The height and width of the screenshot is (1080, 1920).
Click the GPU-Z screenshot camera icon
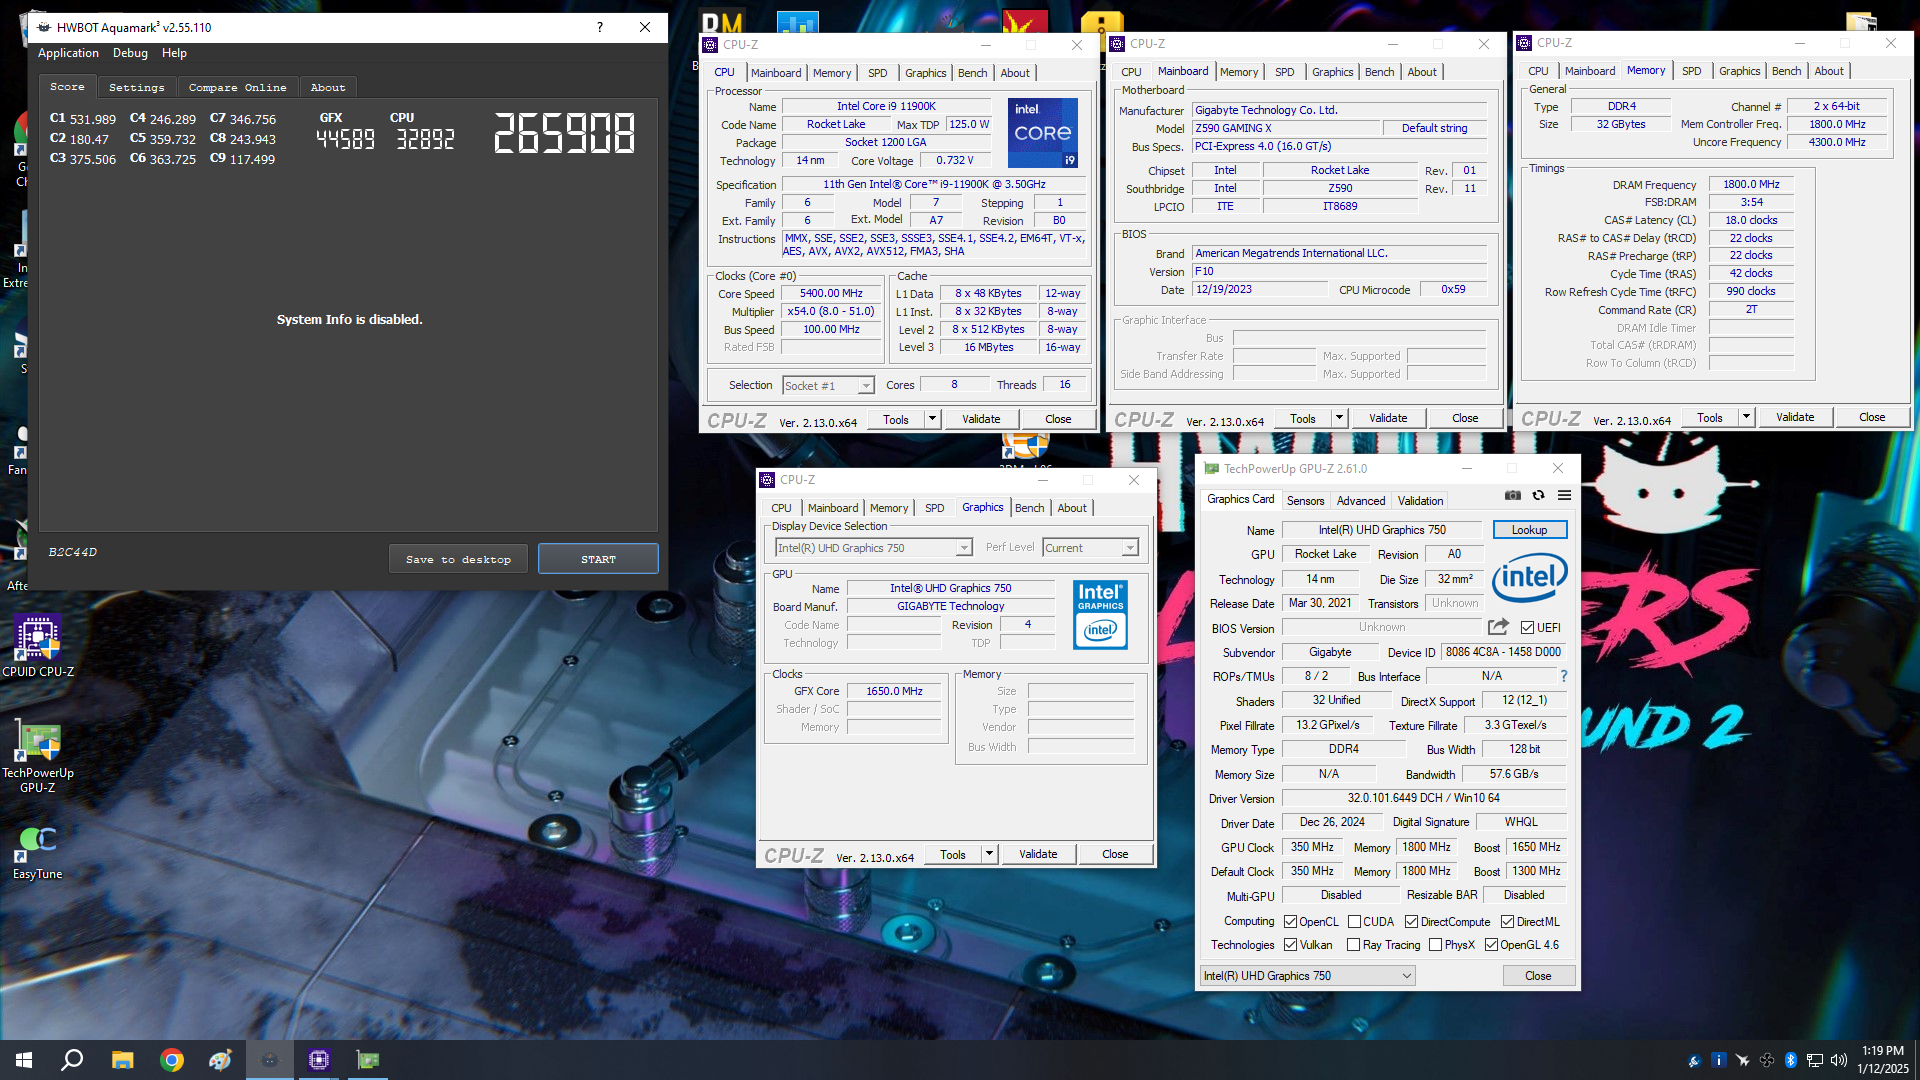[x=1512, y=495]
